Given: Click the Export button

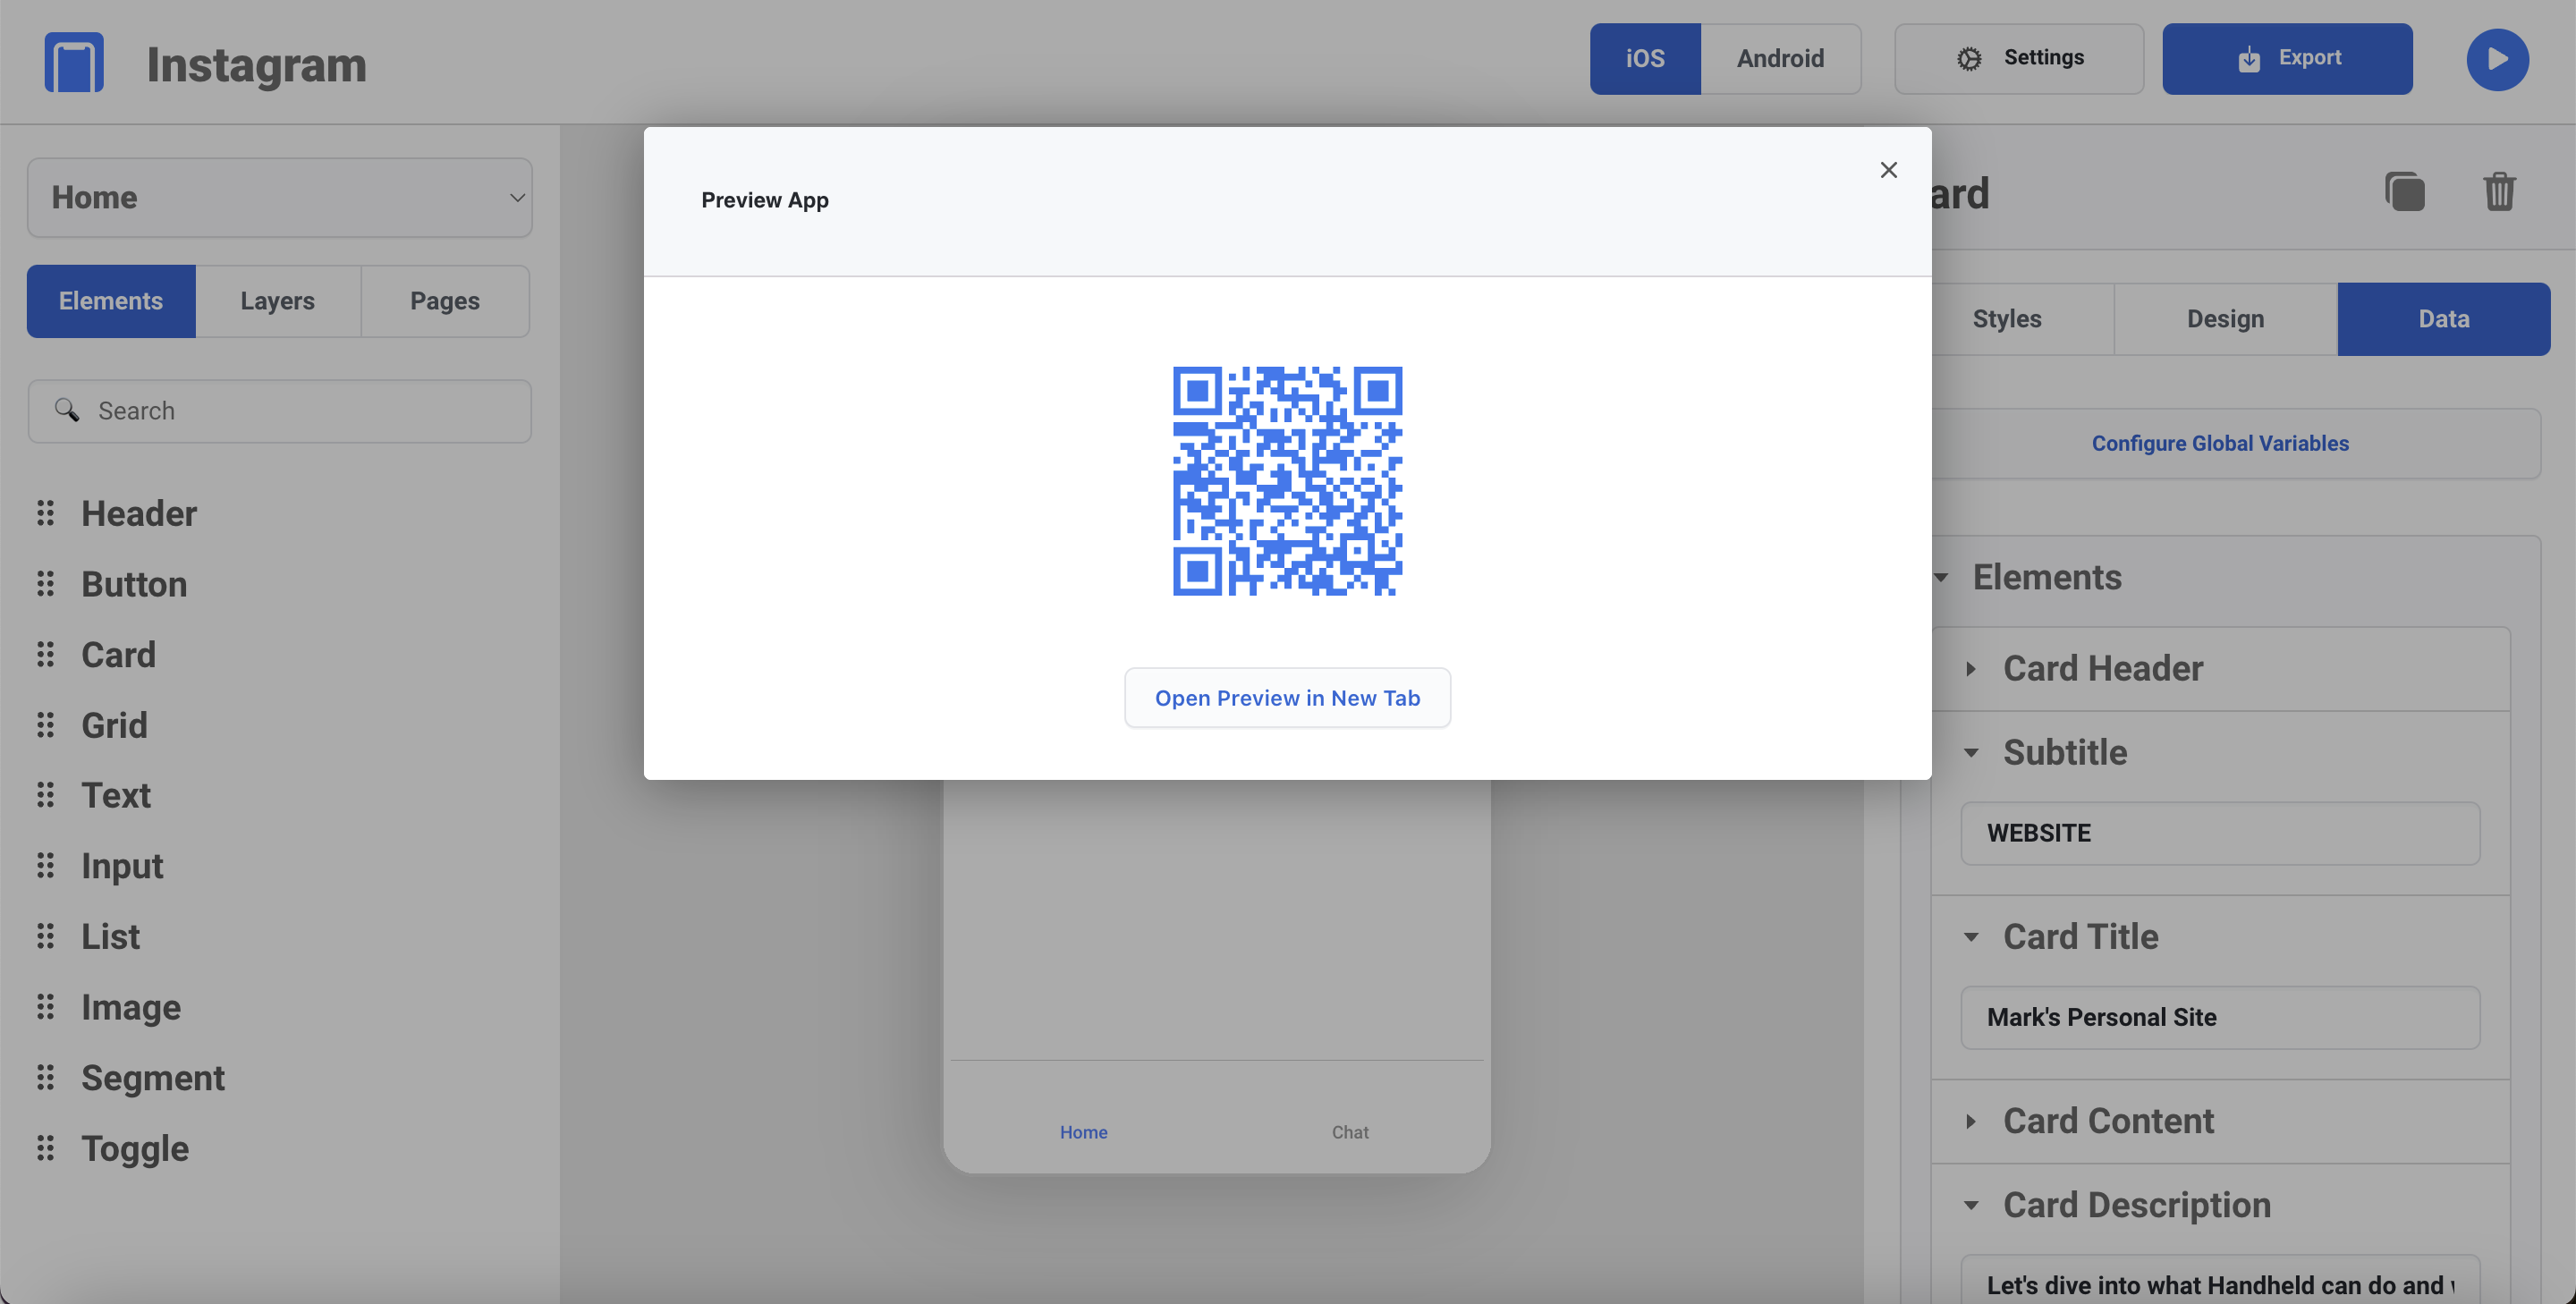Looking at the screenshot, I should (x=2287, y=59).
